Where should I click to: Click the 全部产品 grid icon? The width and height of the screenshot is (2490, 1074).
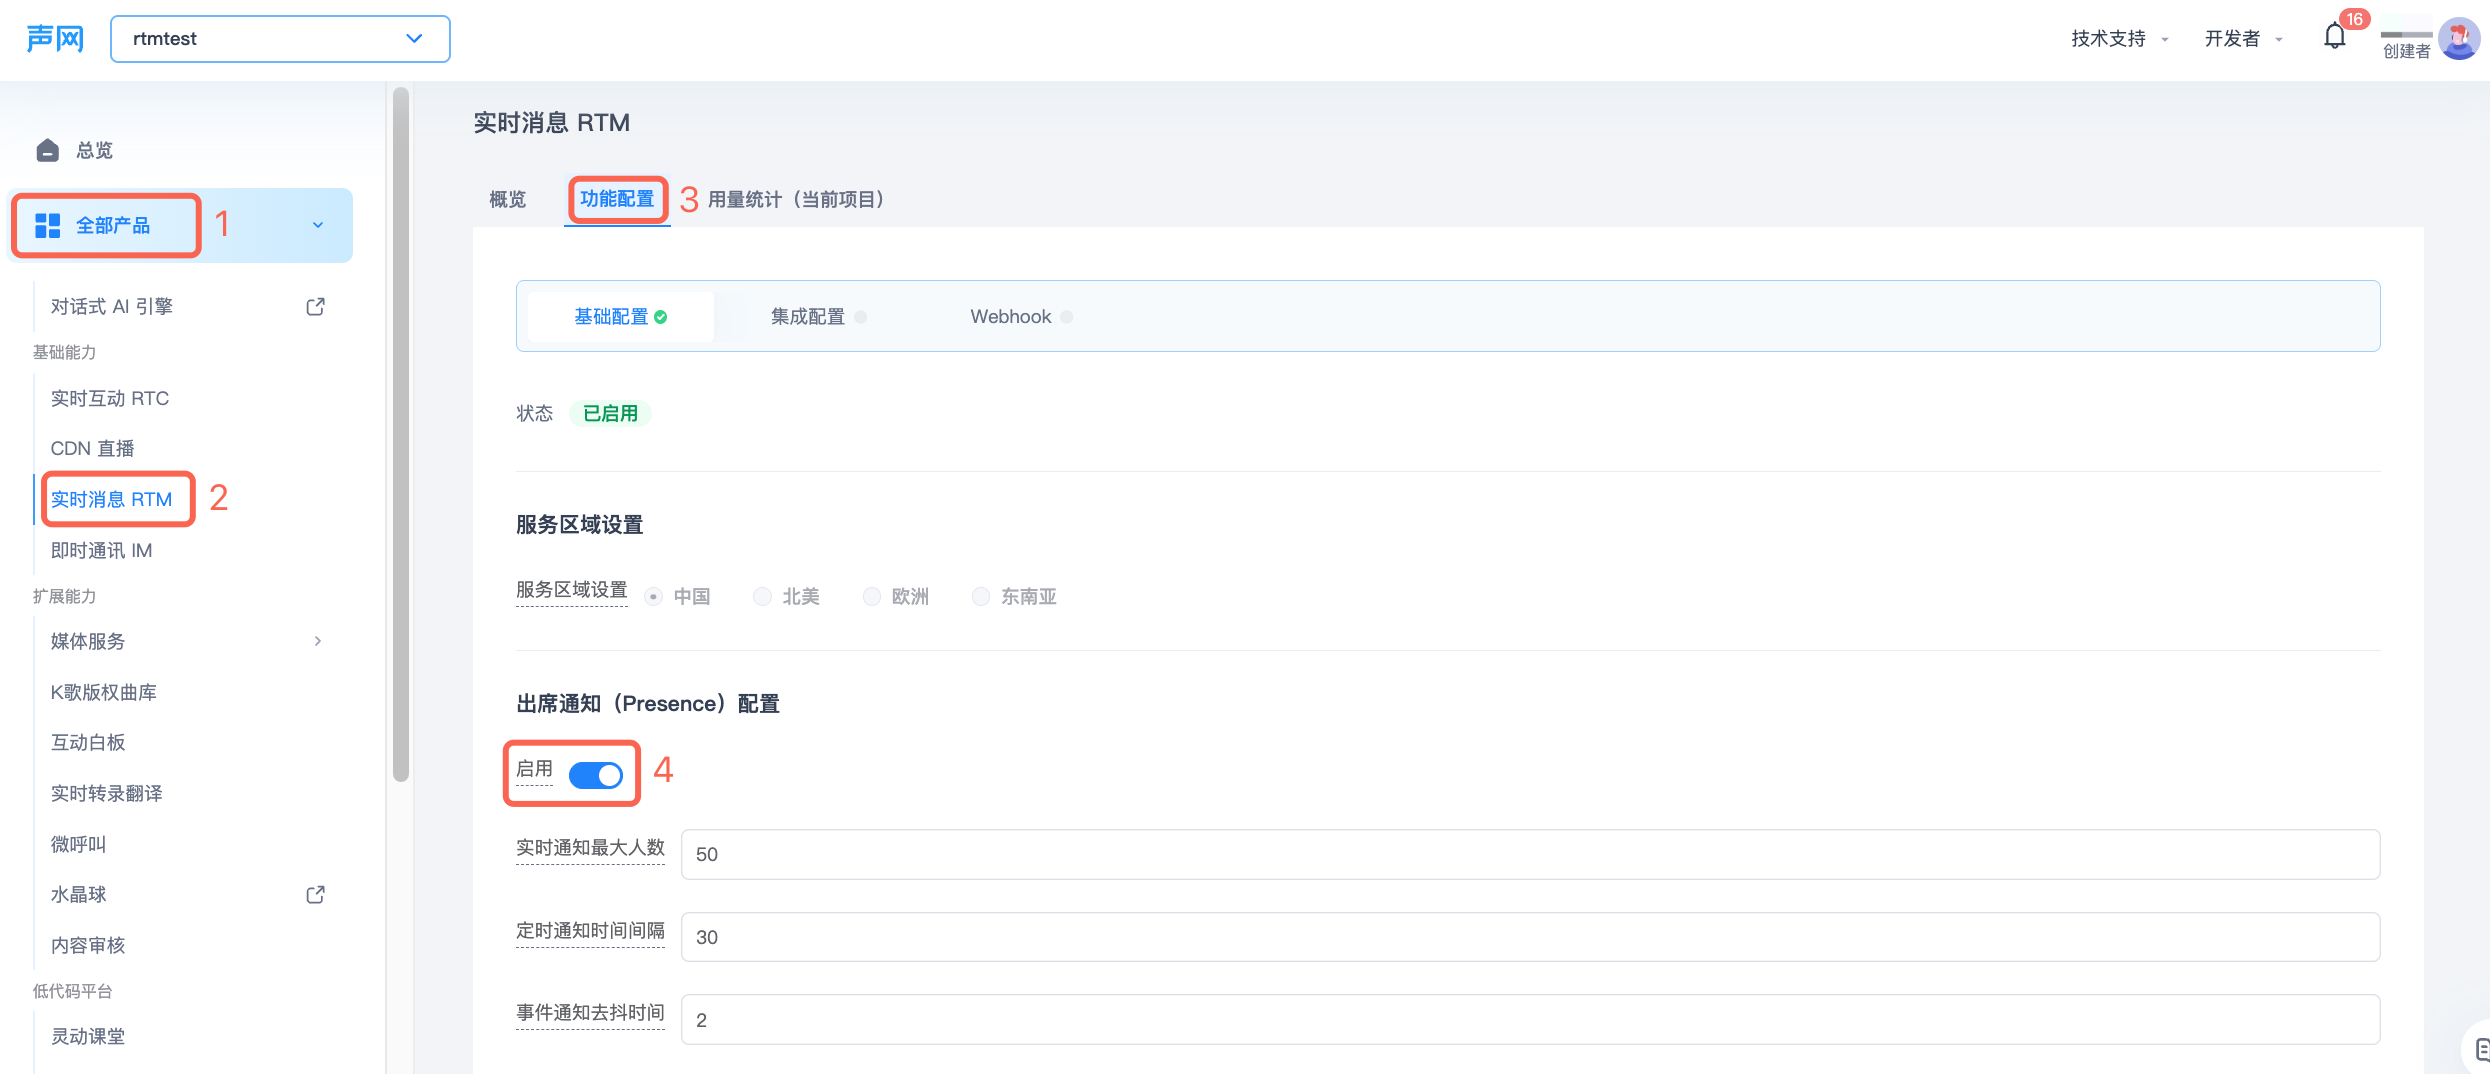[47, 226]
